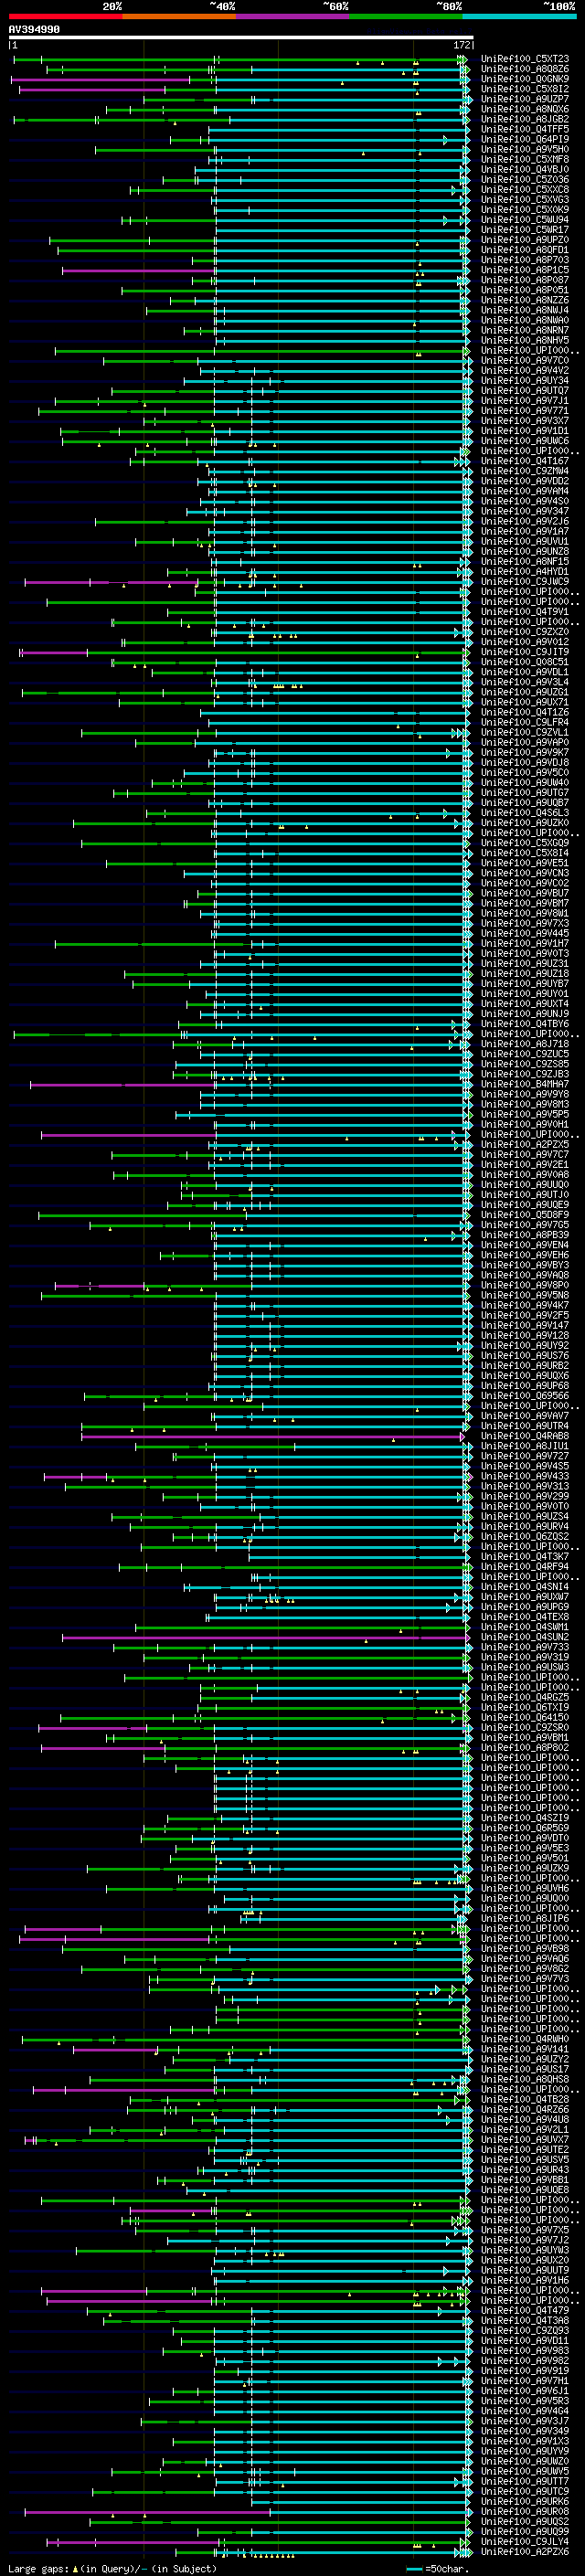
Task: Click the red ~20% identity legend bar
Action: (65, 16)
